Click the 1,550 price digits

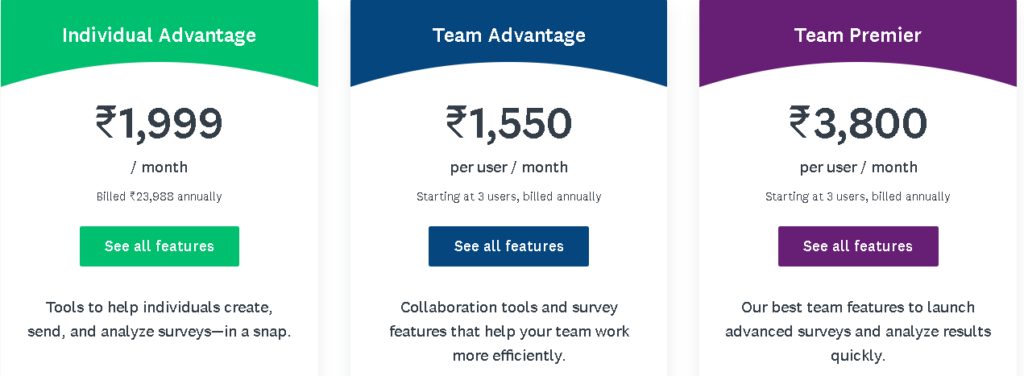pyautogui.click(x=520, y=123)
